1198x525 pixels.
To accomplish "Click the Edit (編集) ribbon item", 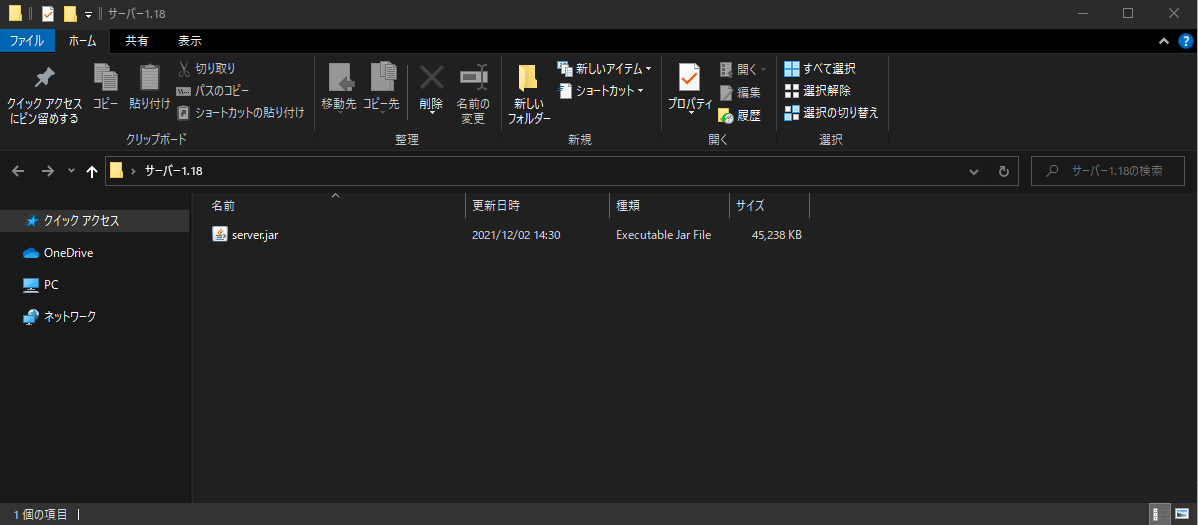I will (740, 92).
